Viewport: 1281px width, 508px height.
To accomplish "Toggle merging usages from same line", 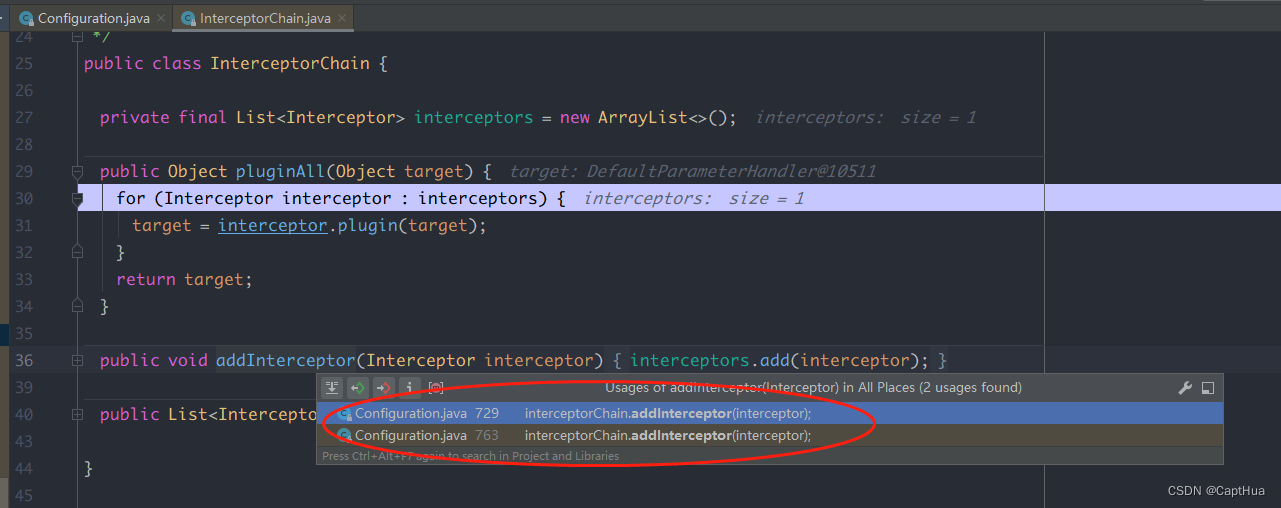I will (x=332, y=388).
